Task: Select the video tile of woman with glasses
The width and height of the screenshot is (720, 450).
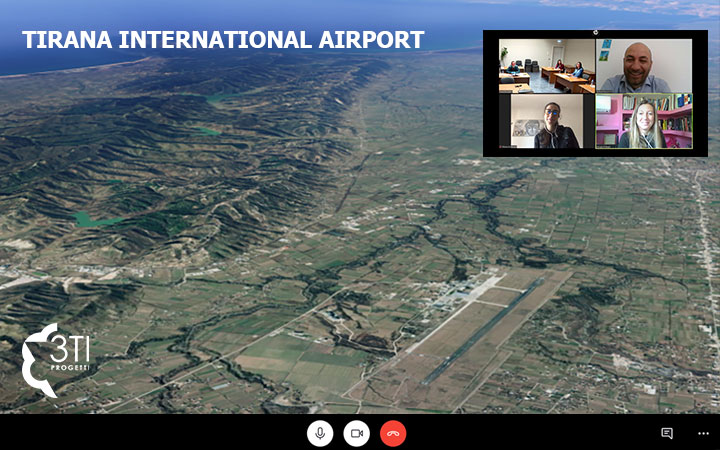Action: pos(547,121)
